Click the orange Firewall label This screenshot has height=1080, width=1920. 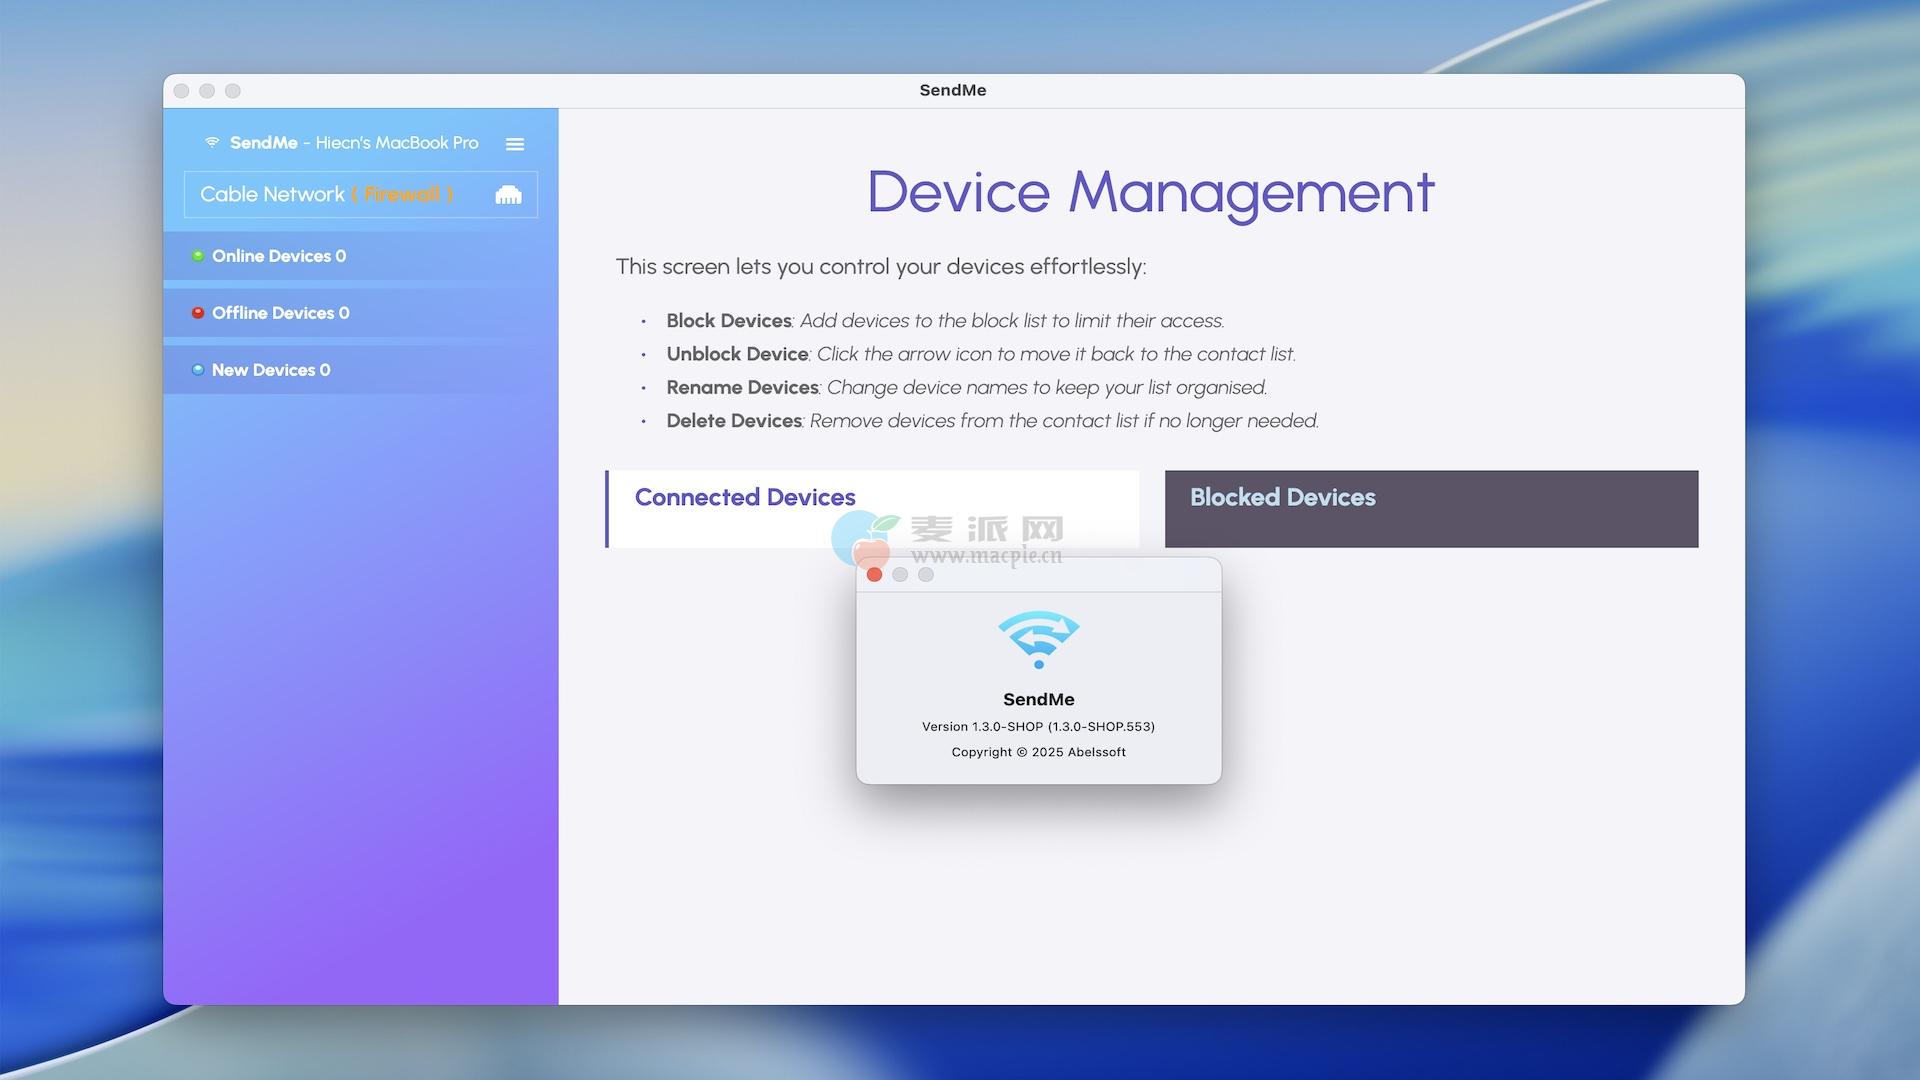[x=403, y=195]
